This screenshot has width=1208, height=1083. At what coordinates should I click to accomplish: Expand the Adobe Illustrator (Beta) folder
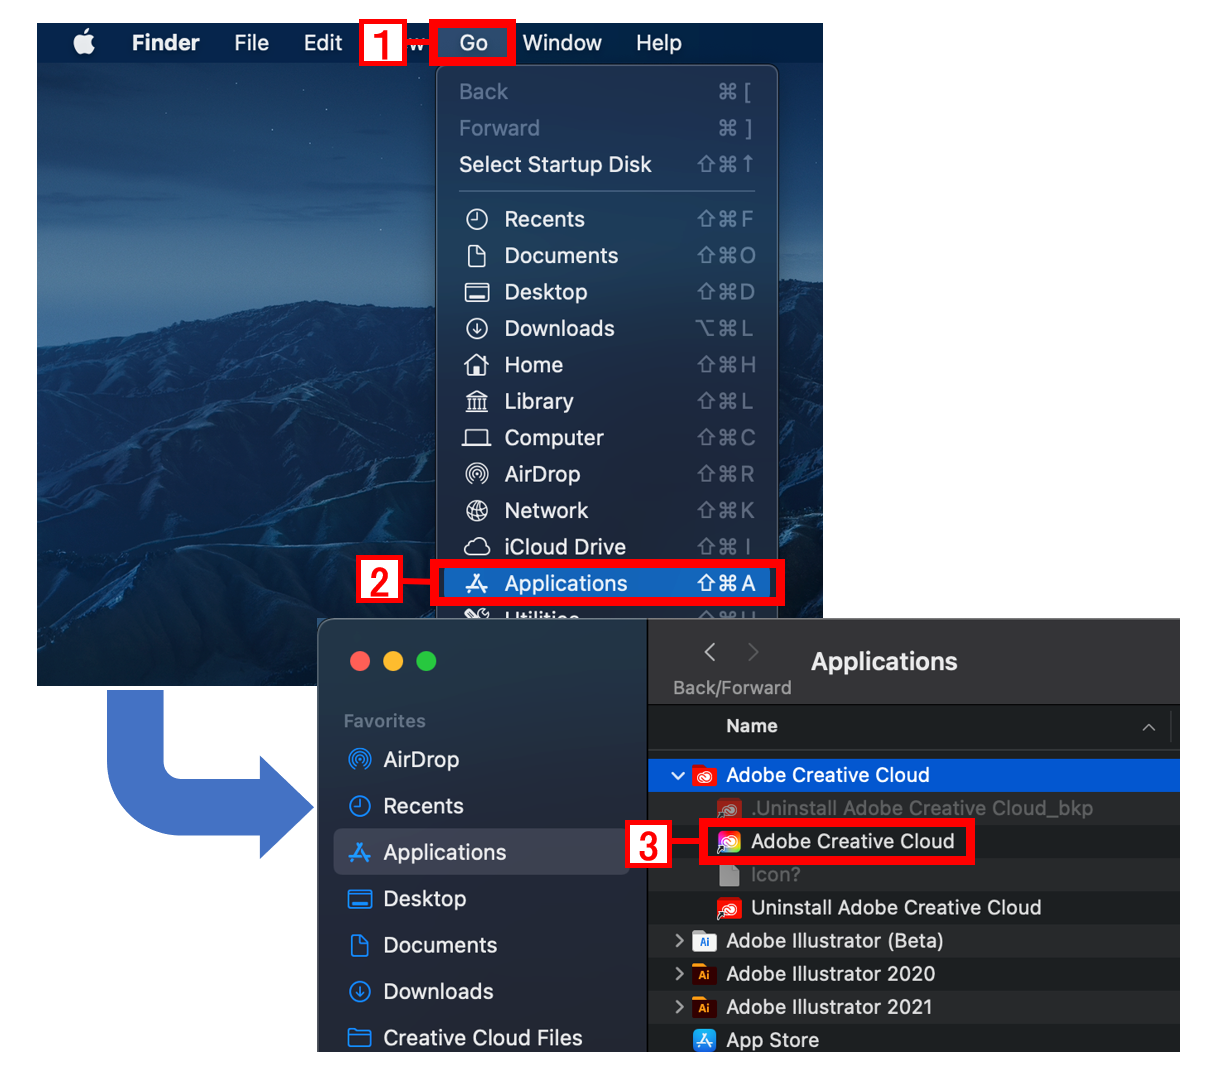point(679,940)
